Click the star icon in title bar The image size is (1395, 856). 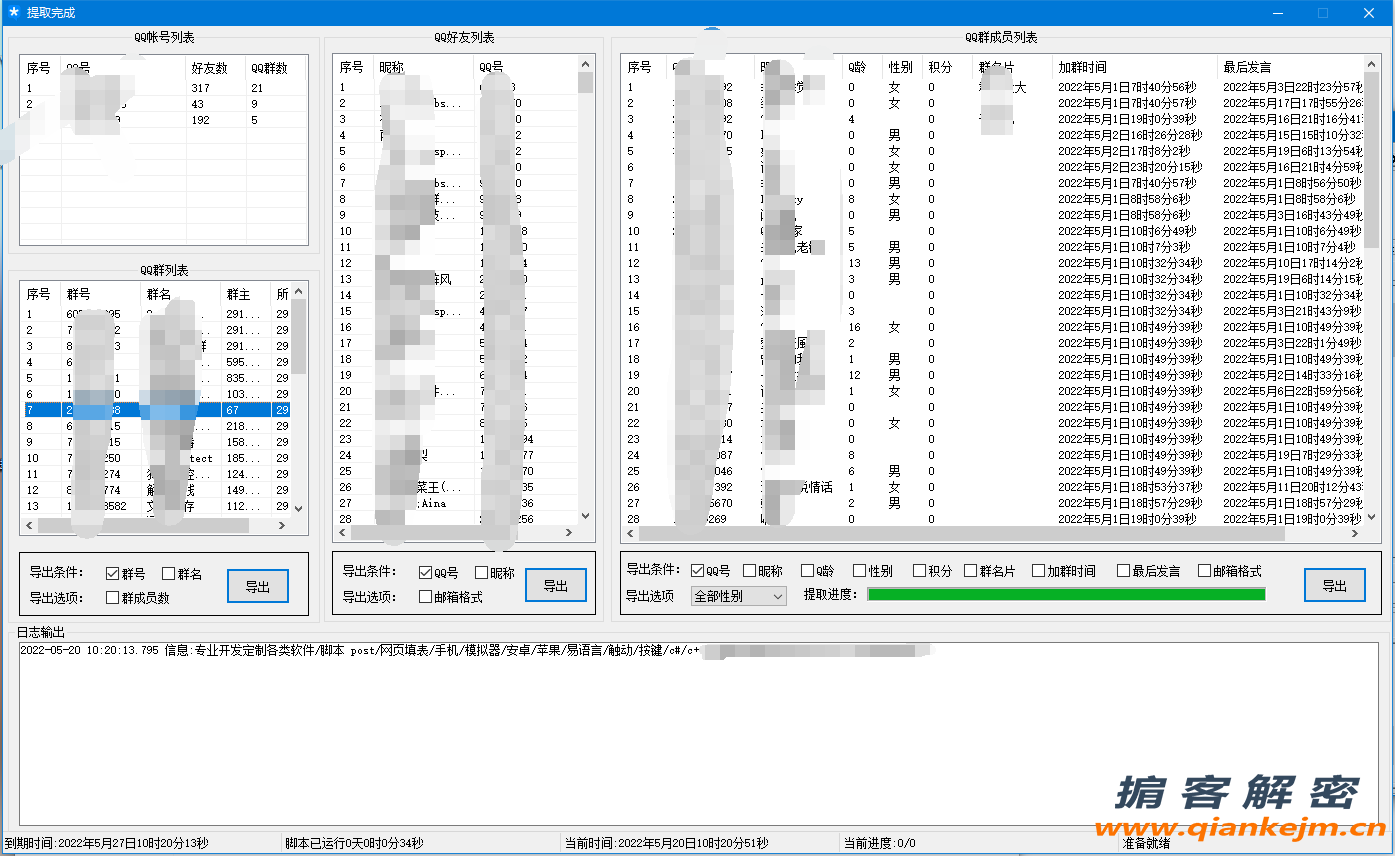point(13,12)
